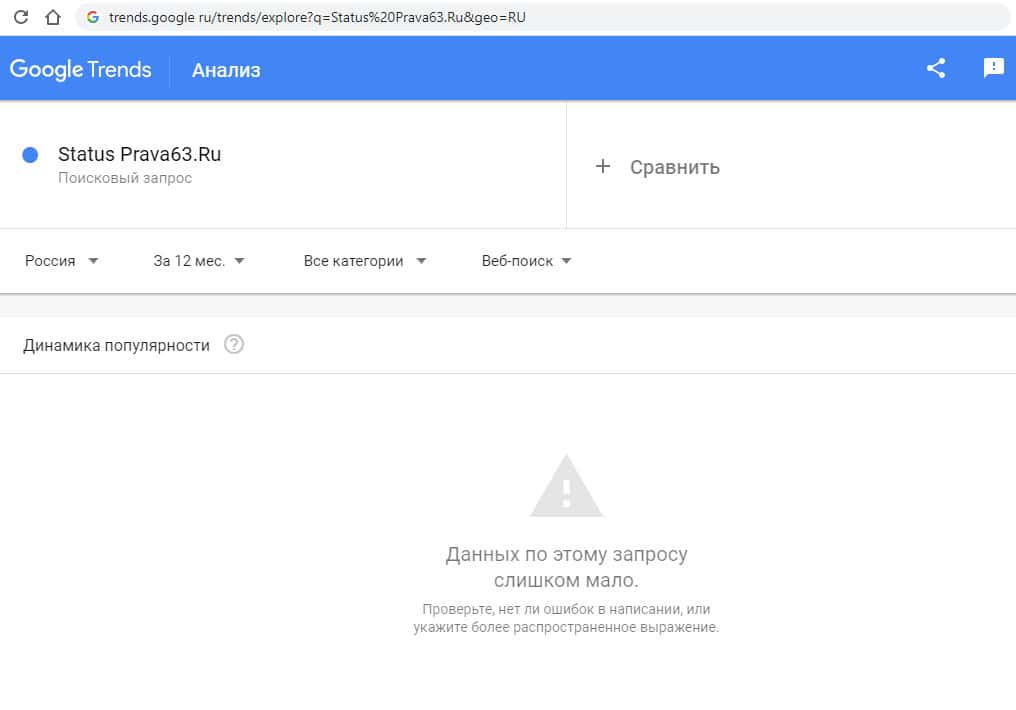Click the blue color dot for search term
Image resolution: width=1016 pixels, height=710 pixels.
click(30, 155)
